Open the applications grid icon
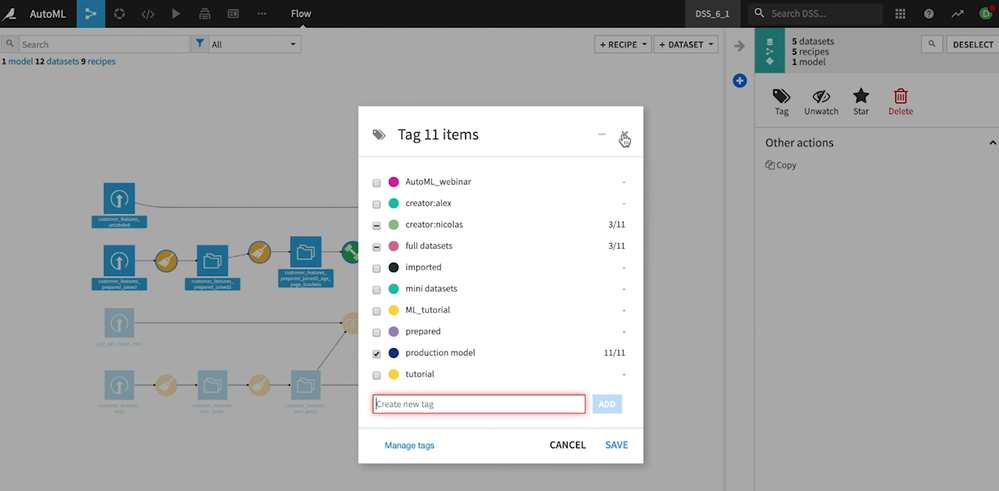999x491 pixels. coord(900,13)
